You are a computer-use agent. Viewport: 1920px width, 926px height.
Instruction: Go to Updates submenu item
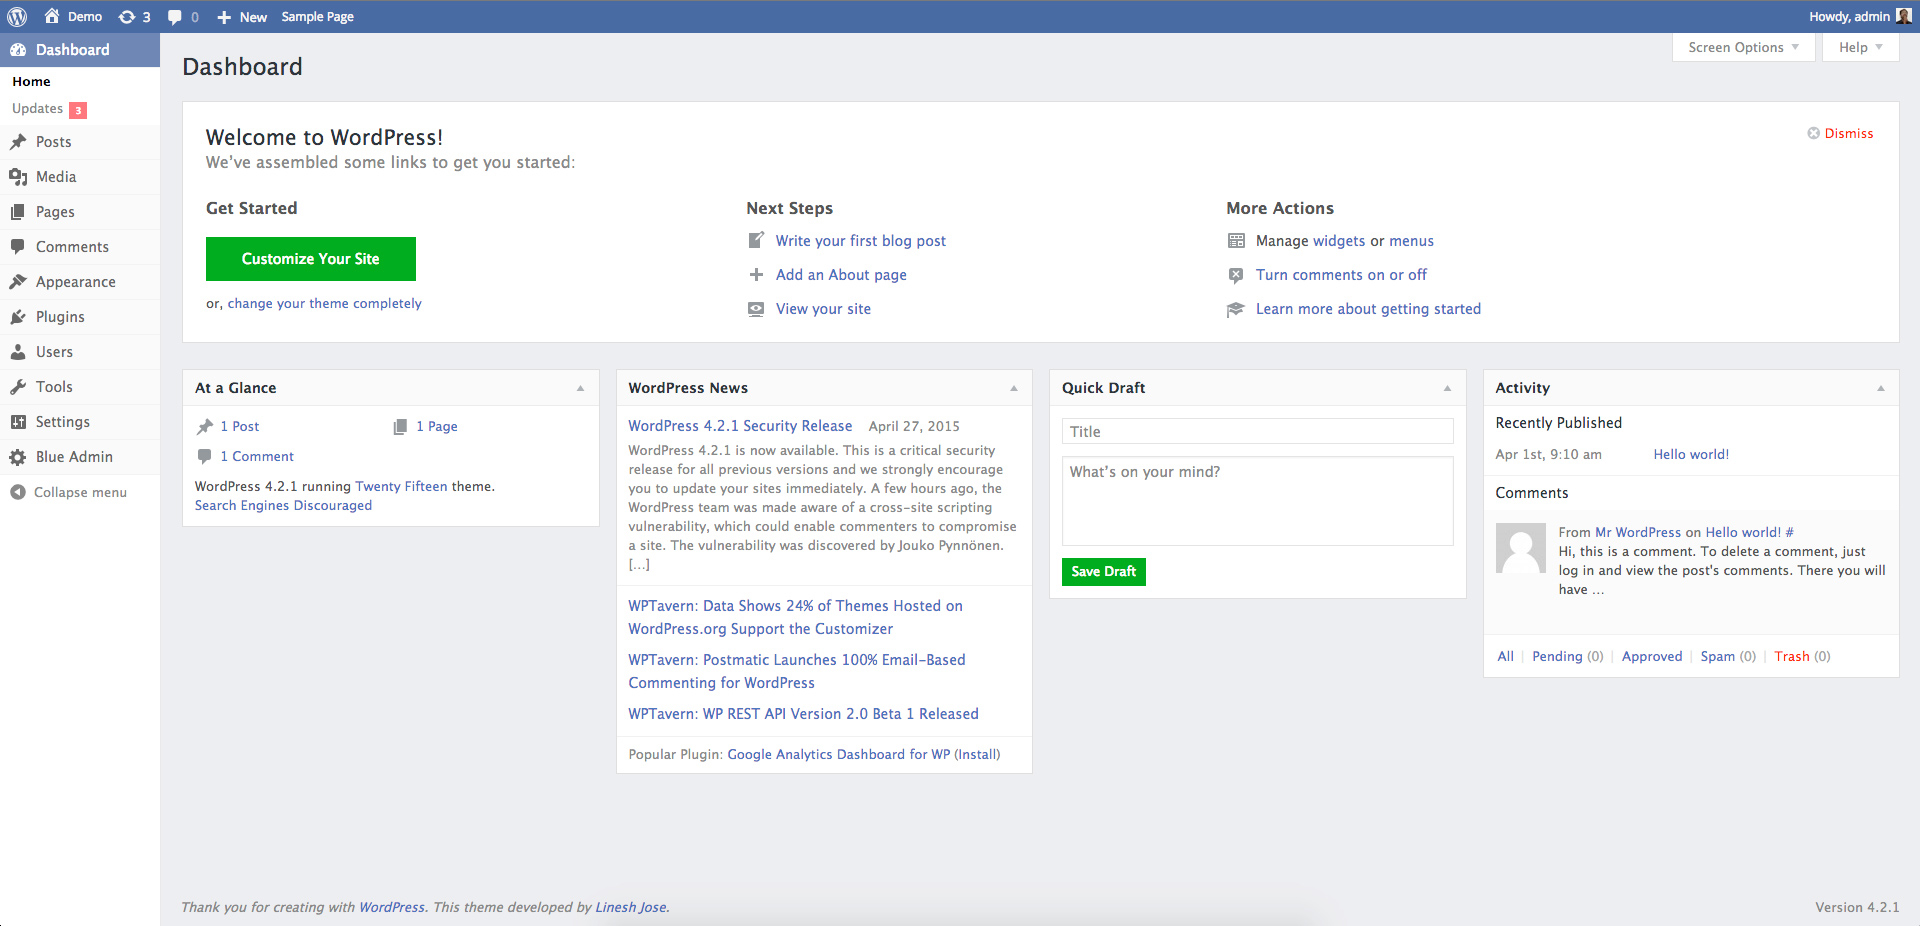(x=49, y=109)
